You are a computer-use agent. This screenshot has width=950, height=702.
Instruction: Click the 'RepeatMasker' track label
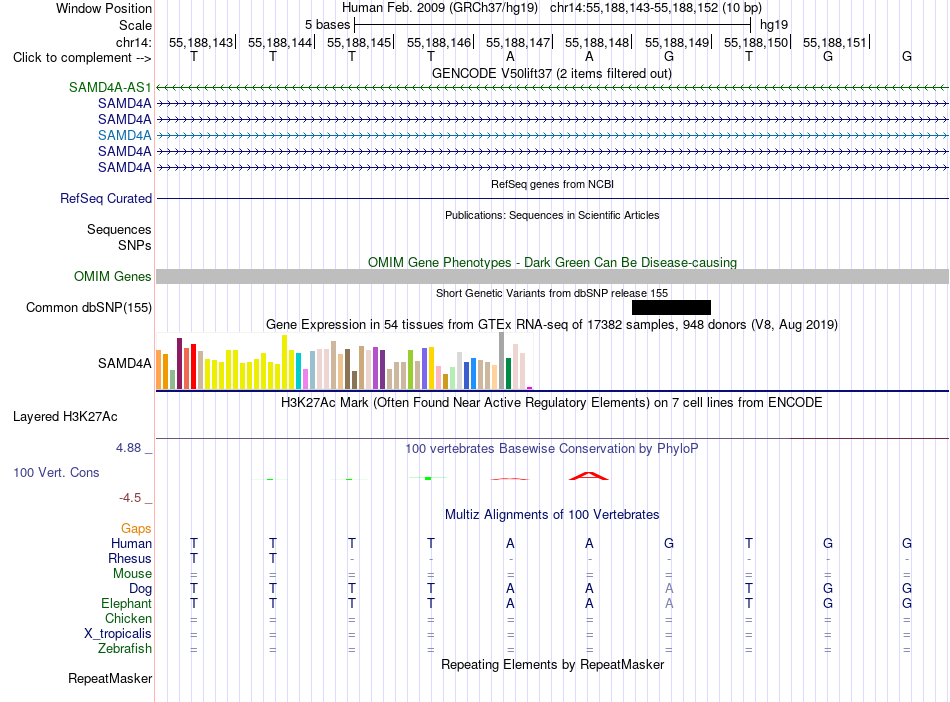point(110,678)
